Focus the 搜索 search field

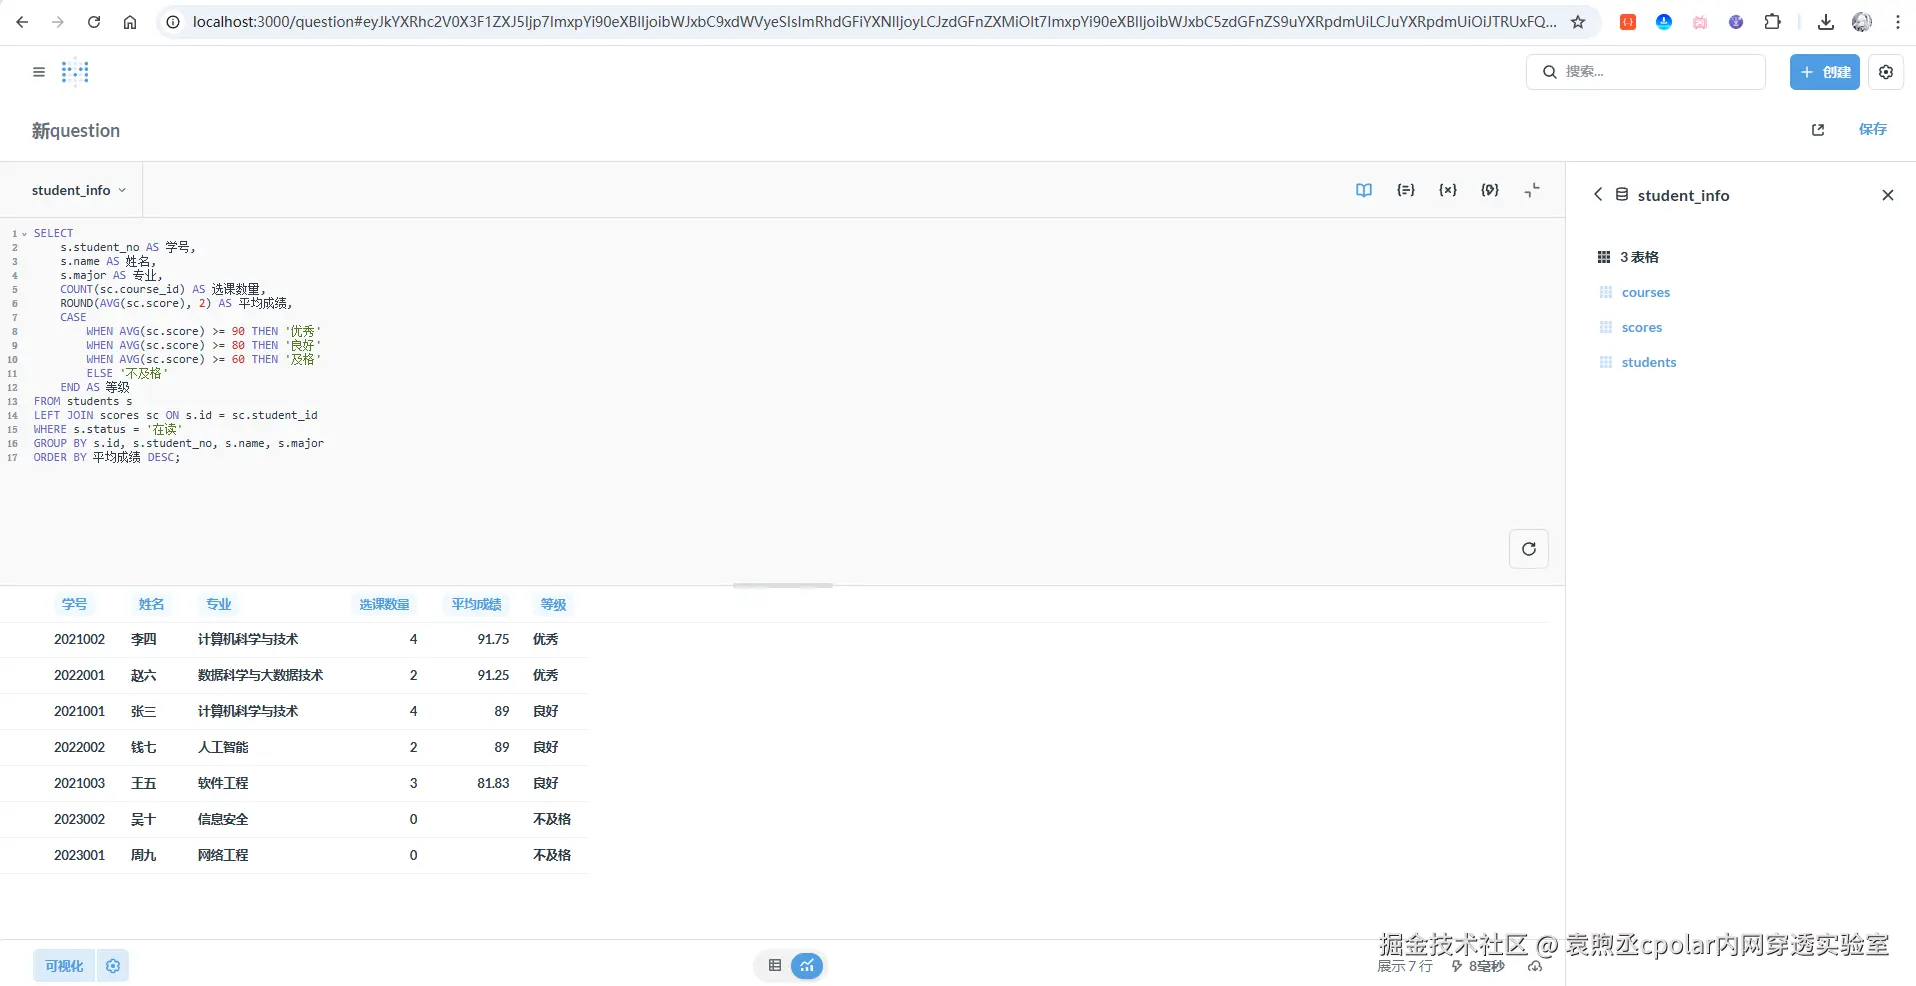coord(1646,72)
